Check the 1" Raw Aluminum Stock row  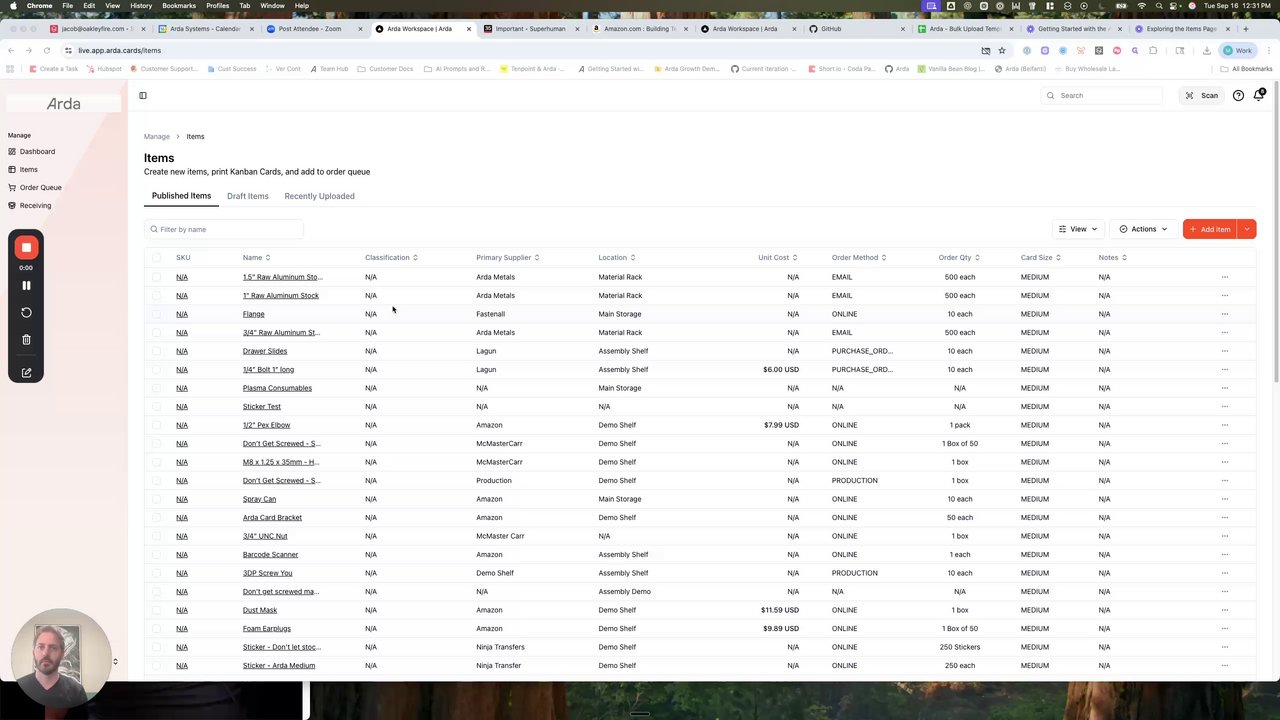pos(156,296)
